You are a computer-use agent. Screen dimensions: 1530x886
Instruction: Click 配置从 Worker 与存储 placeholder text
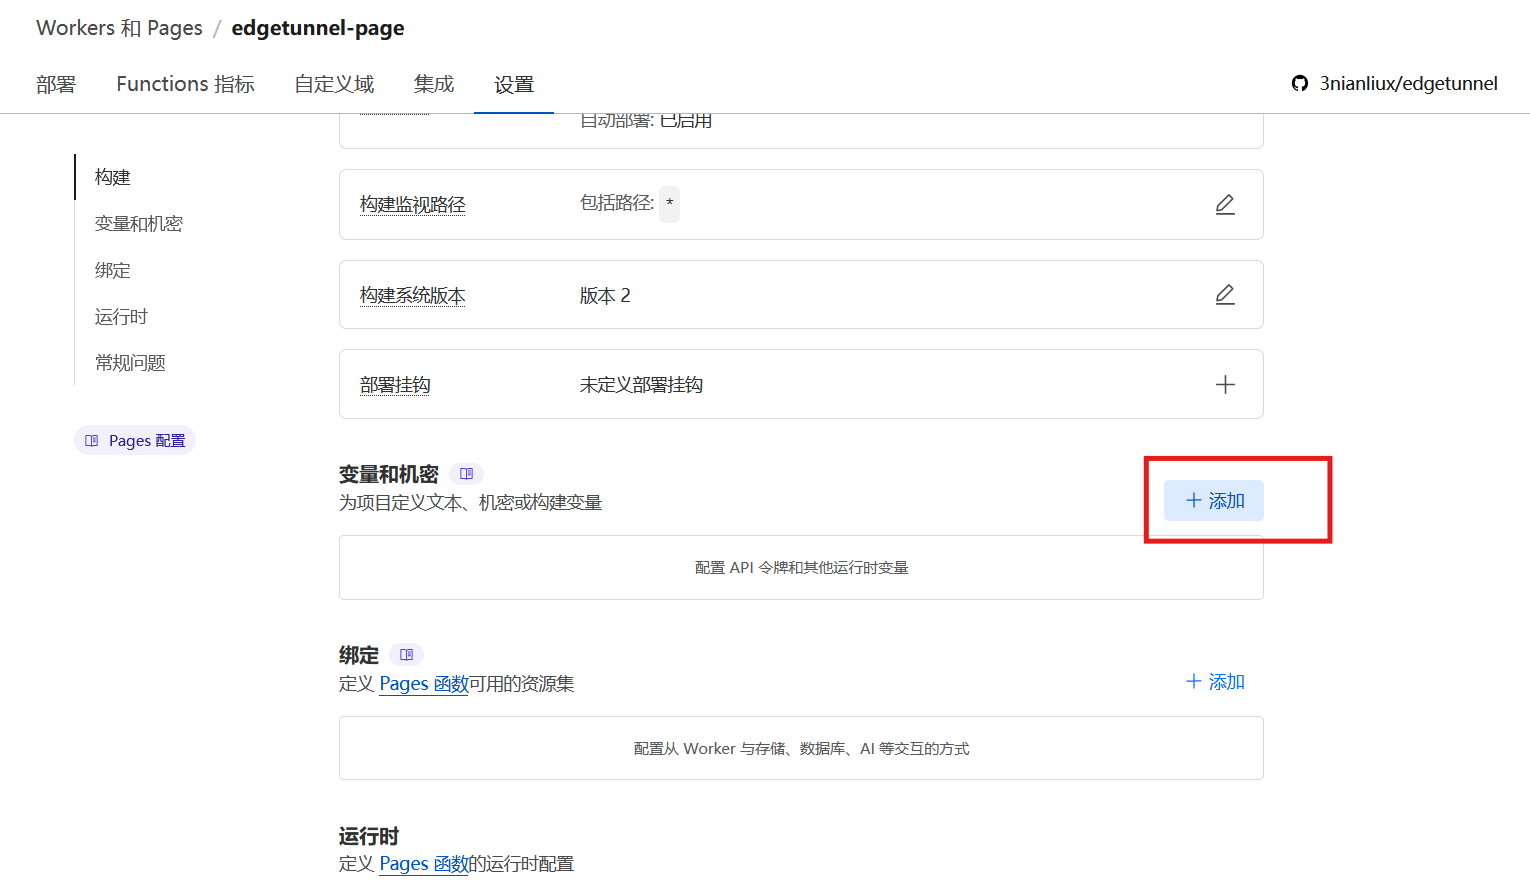pos(802,749)
